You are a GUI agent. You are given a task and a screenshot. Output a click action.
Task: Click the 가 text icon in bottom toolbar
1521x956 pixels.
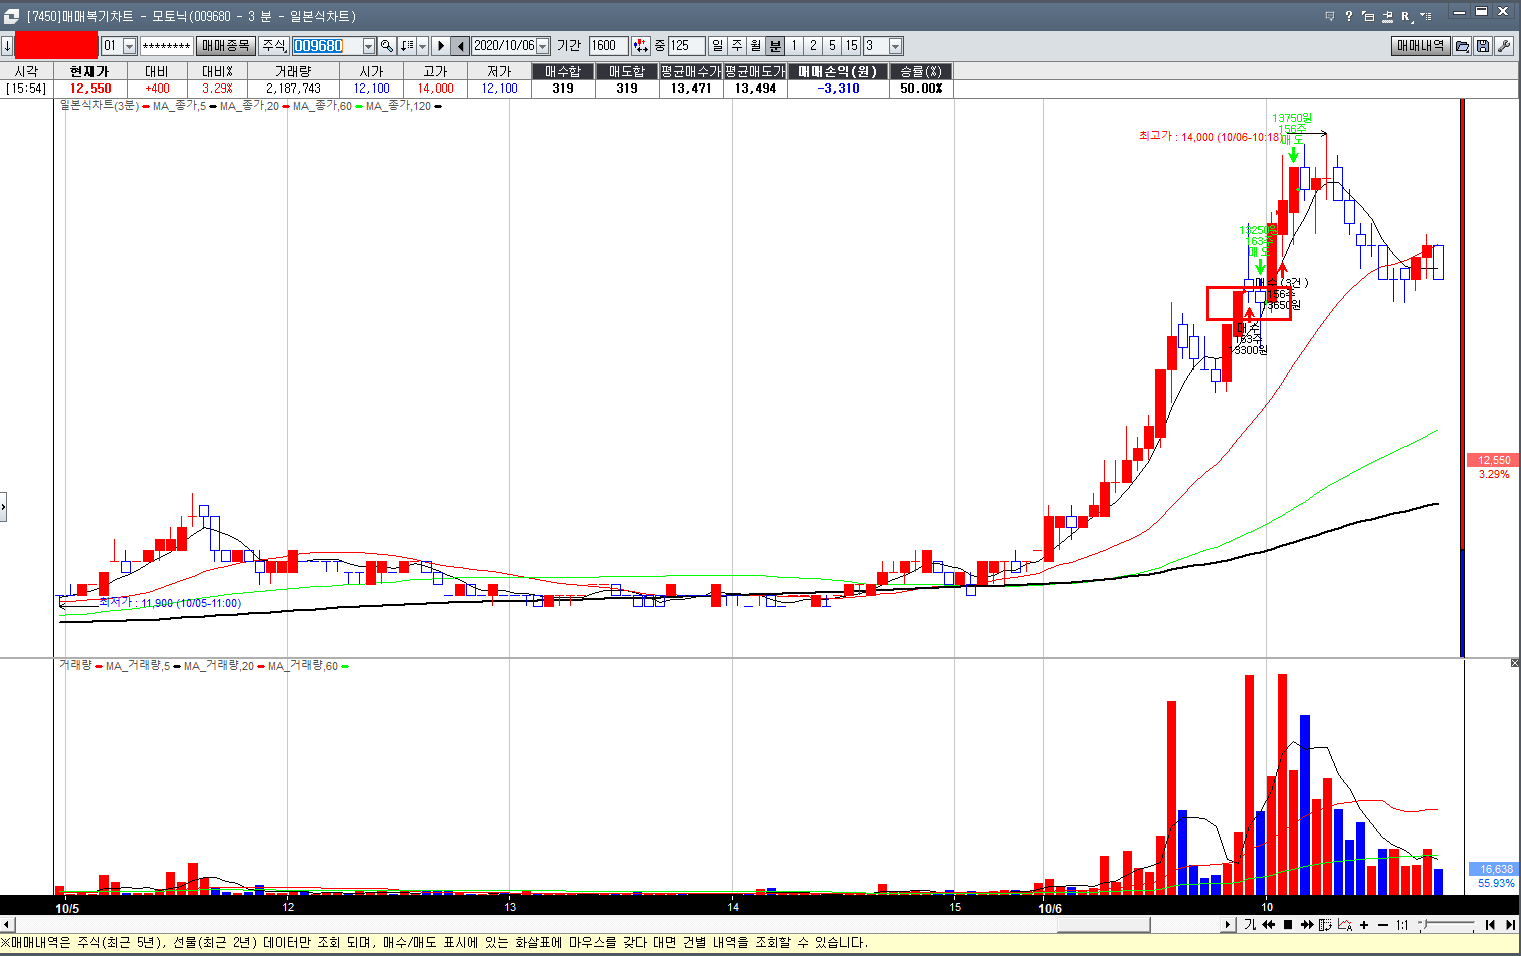[1250, 925]
